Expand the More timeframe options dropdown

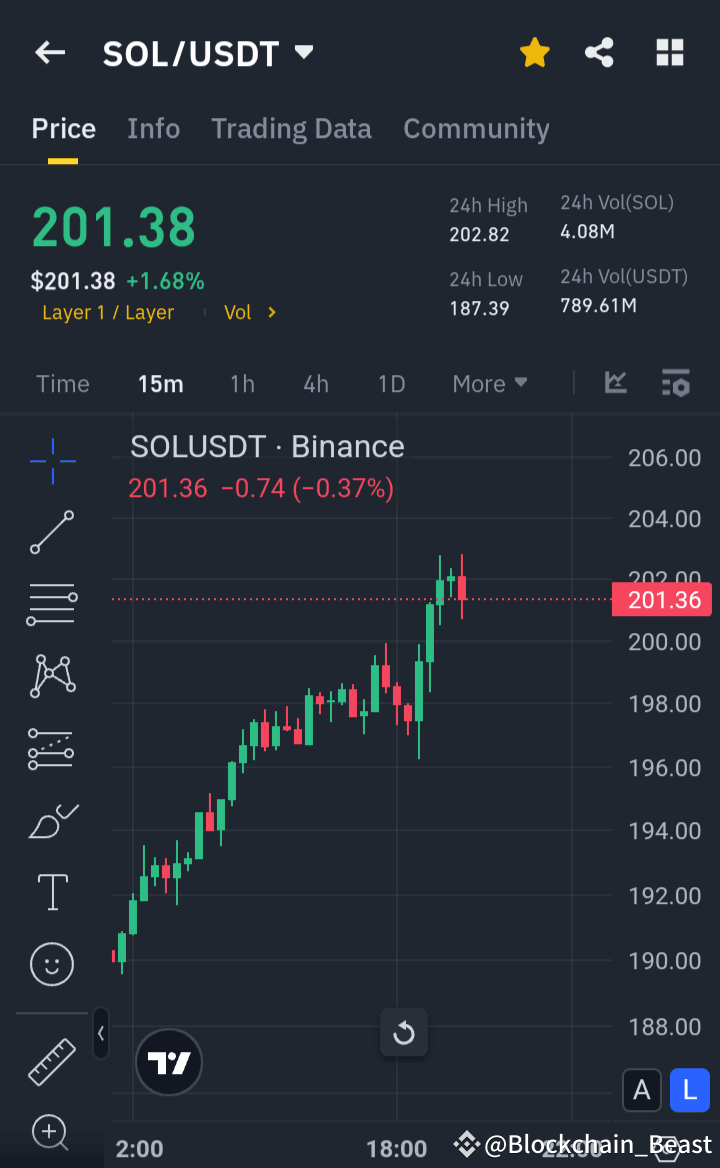point(489,383)
